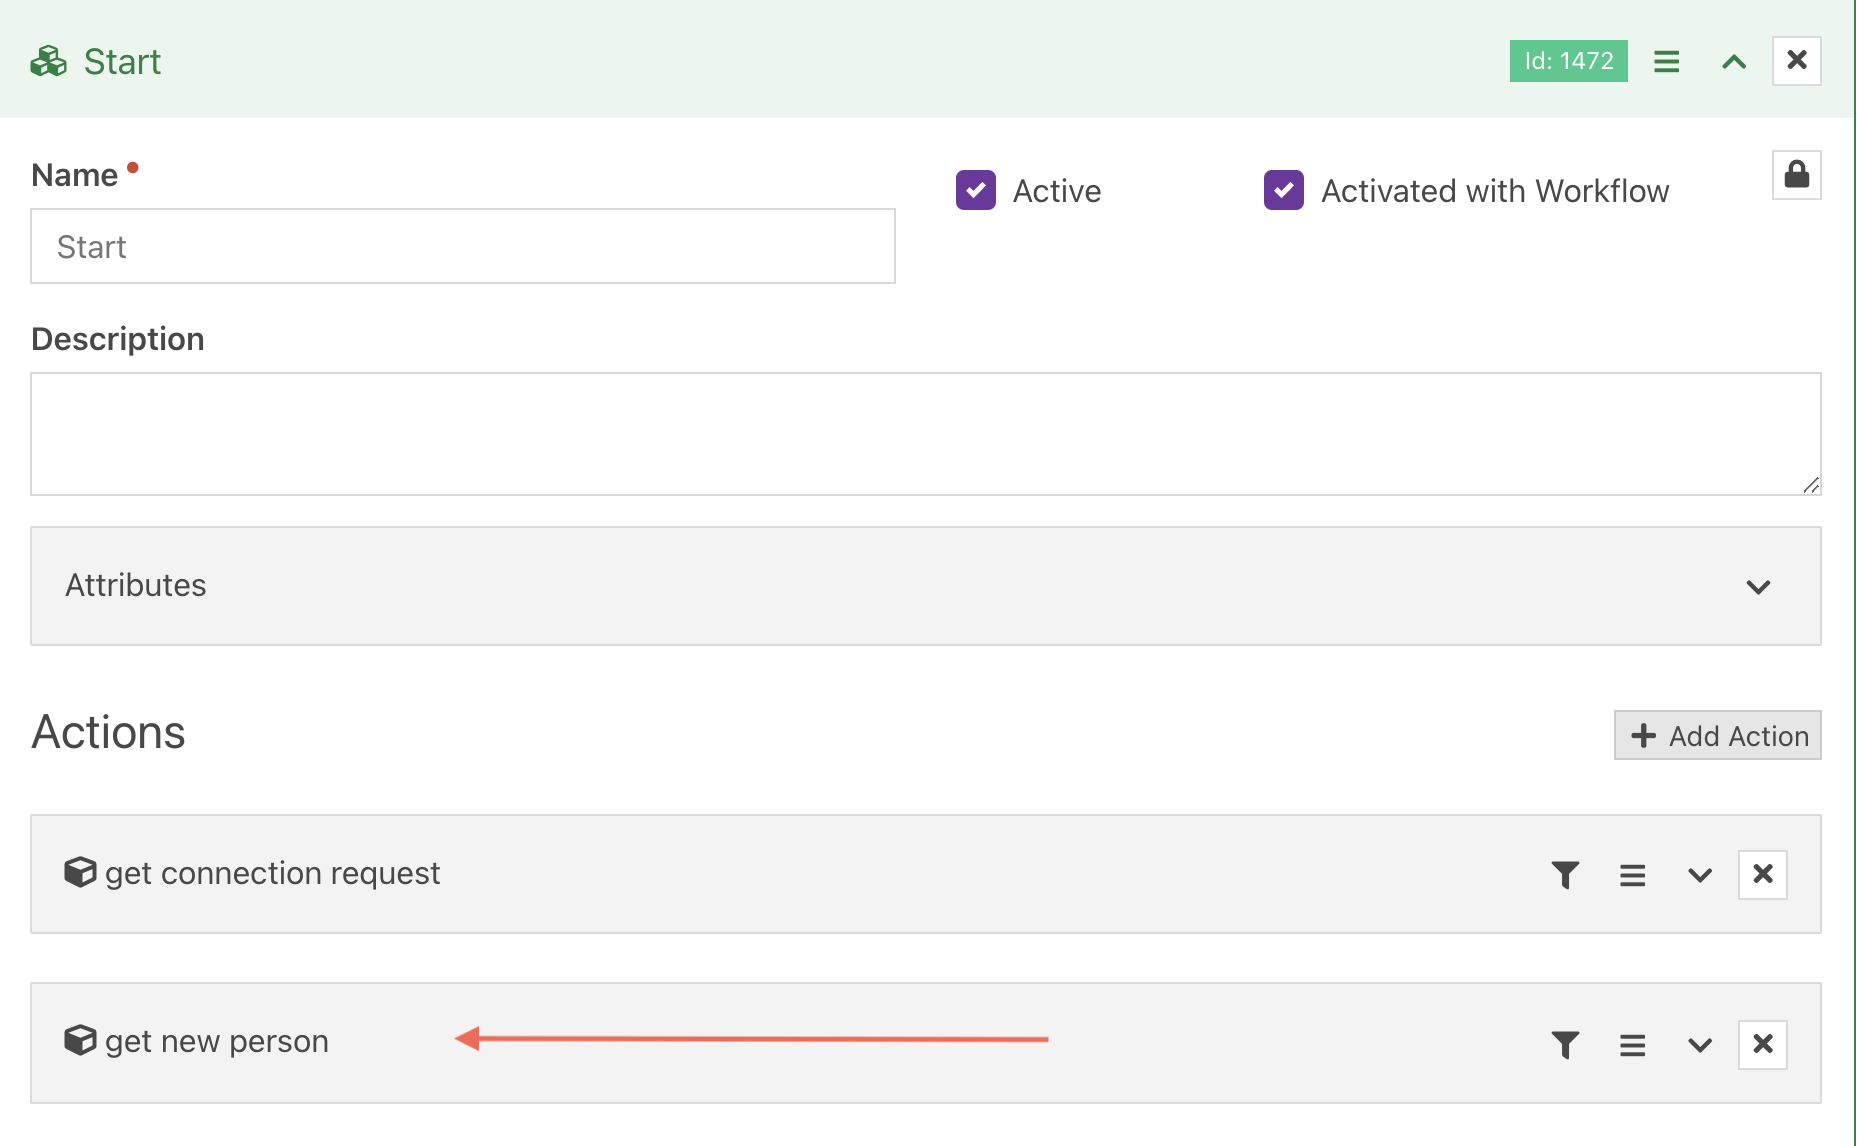The image size is (1858, 1146).
Task: Click the Start heading text
Action: pyautogui.click(x=122, y=62)
